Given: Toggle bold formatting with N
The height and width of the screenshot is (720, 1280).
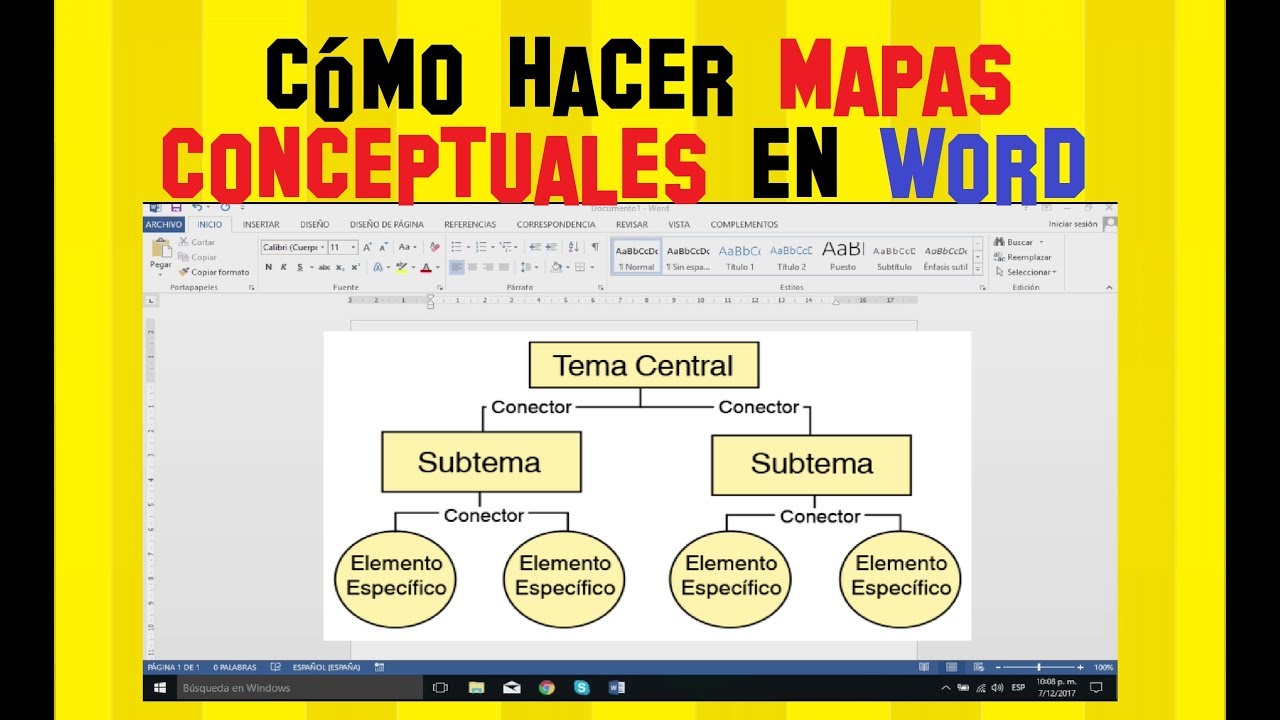Looking at the screenshot, I should coord(268,267).
